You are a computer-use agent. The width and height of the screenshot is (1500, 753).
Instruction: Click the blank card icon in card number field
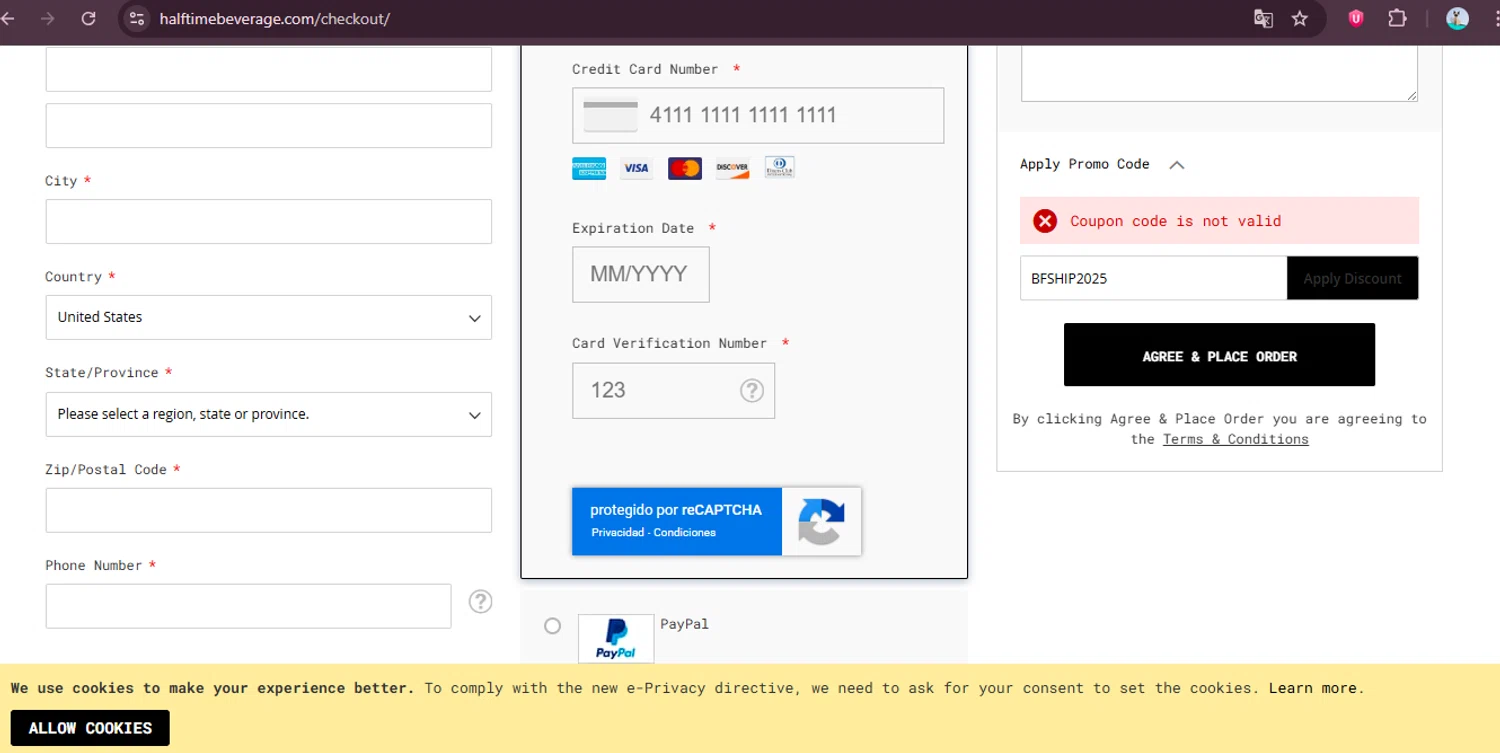610,115
